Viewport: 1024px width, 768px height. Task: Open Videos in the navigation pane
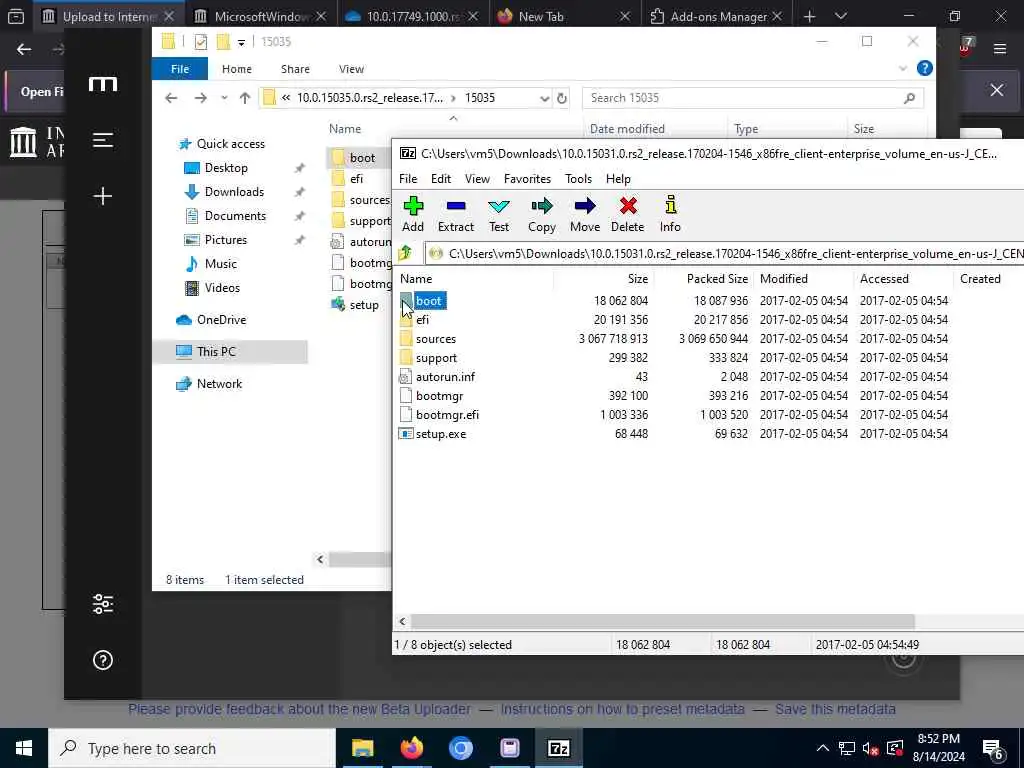click(x=213, y=288)
